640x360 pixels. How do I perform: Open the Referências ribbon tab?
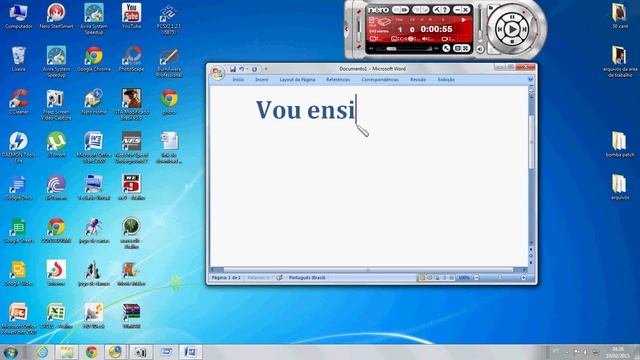click(x=338, y=80)
